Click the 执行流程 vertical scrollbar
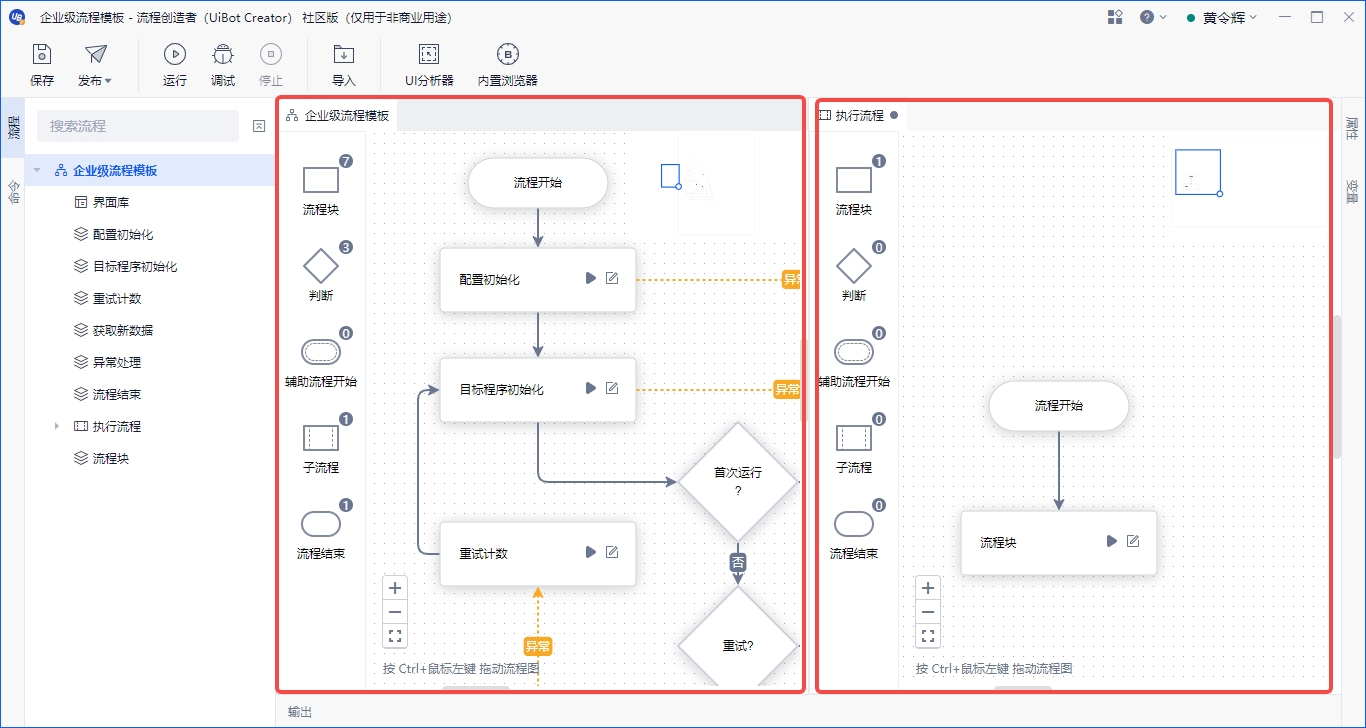This screenshot has height=728, width=1366. click(1337, 386)
